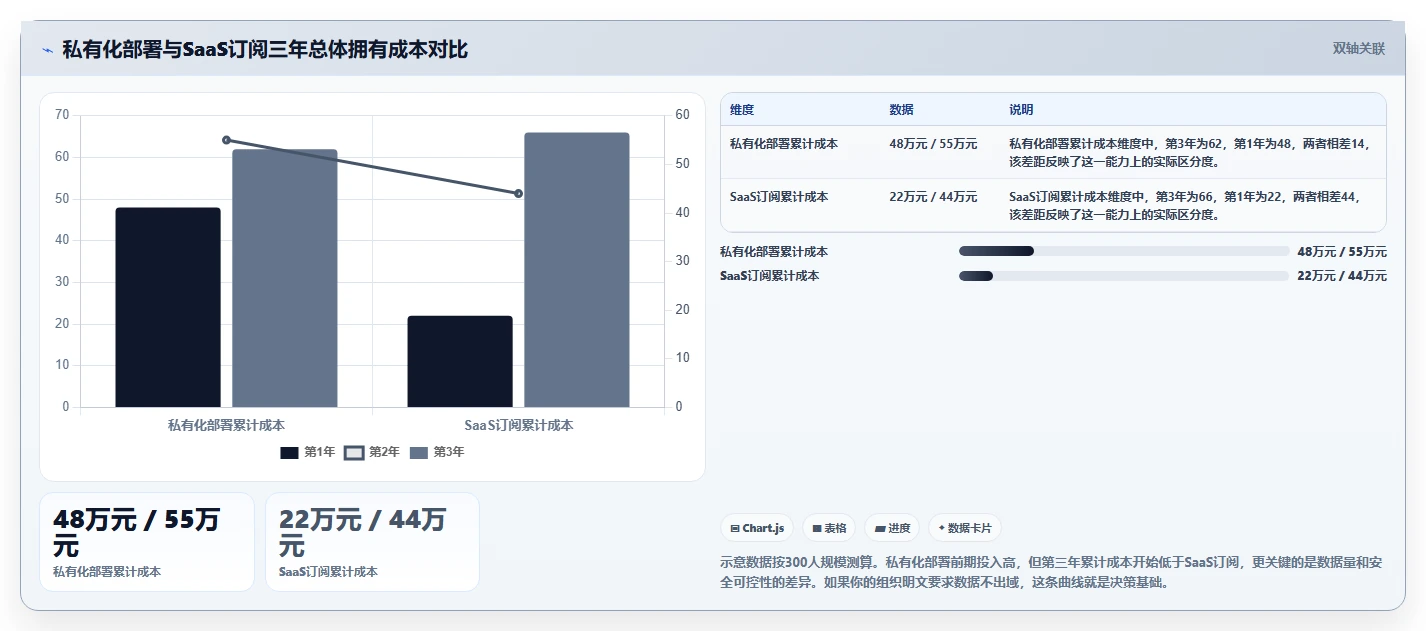Click the 表格 chip
This screenshot has width=1426, height=631.
[x=829, y=528]
